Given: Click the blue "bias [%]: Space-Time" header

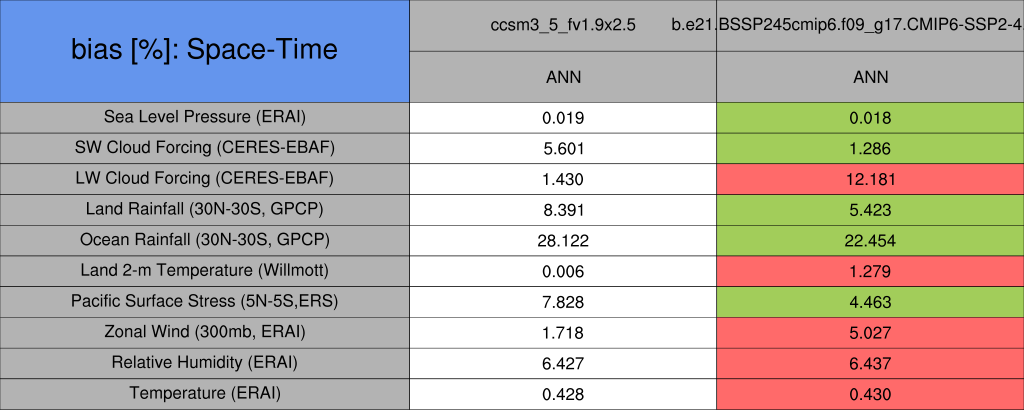Looking at the screenshot, I should coord(204,50).
